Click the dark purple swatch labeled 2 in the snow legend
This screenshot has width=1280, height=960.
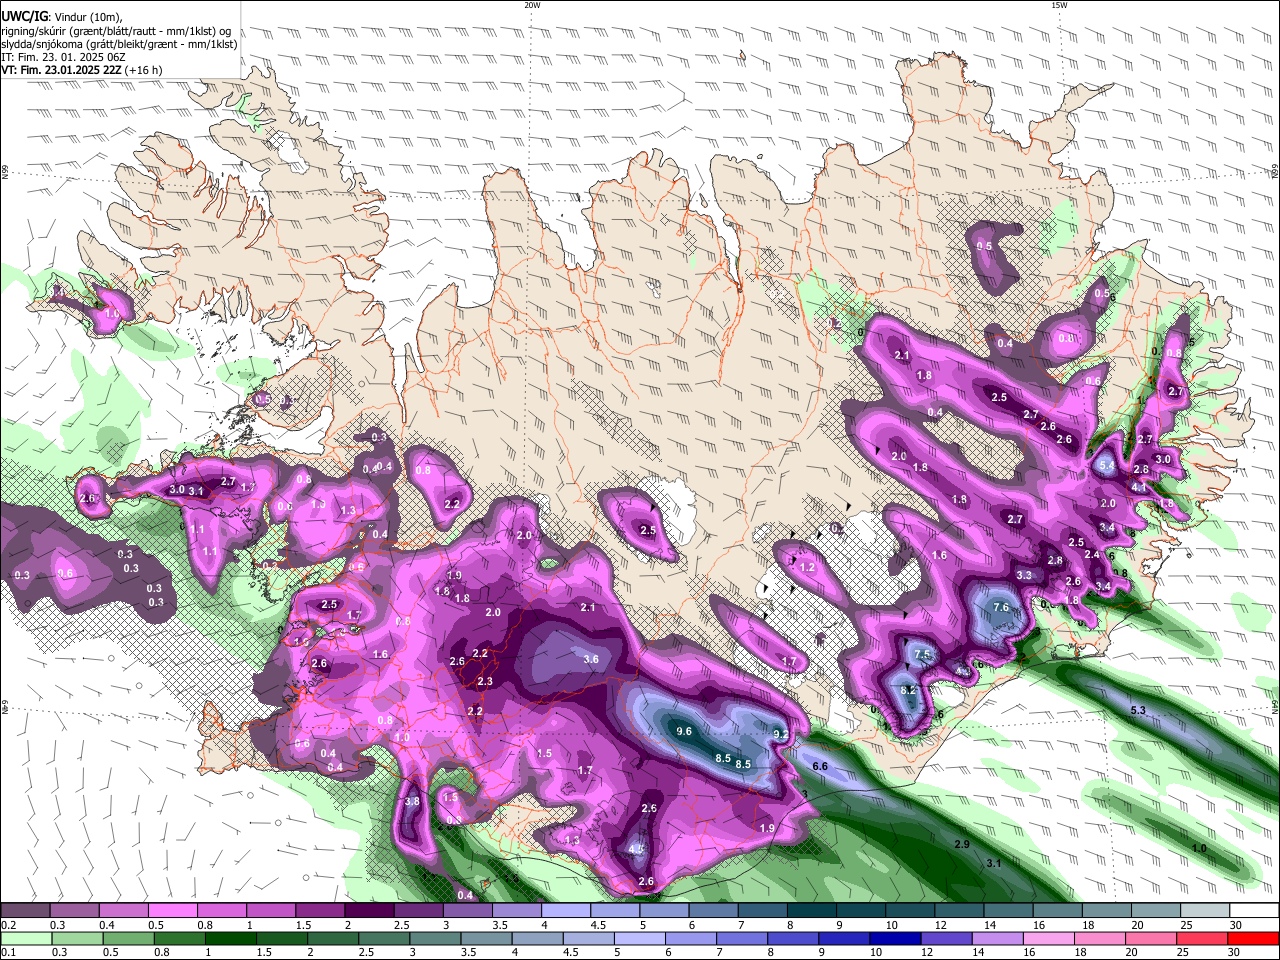369,910
